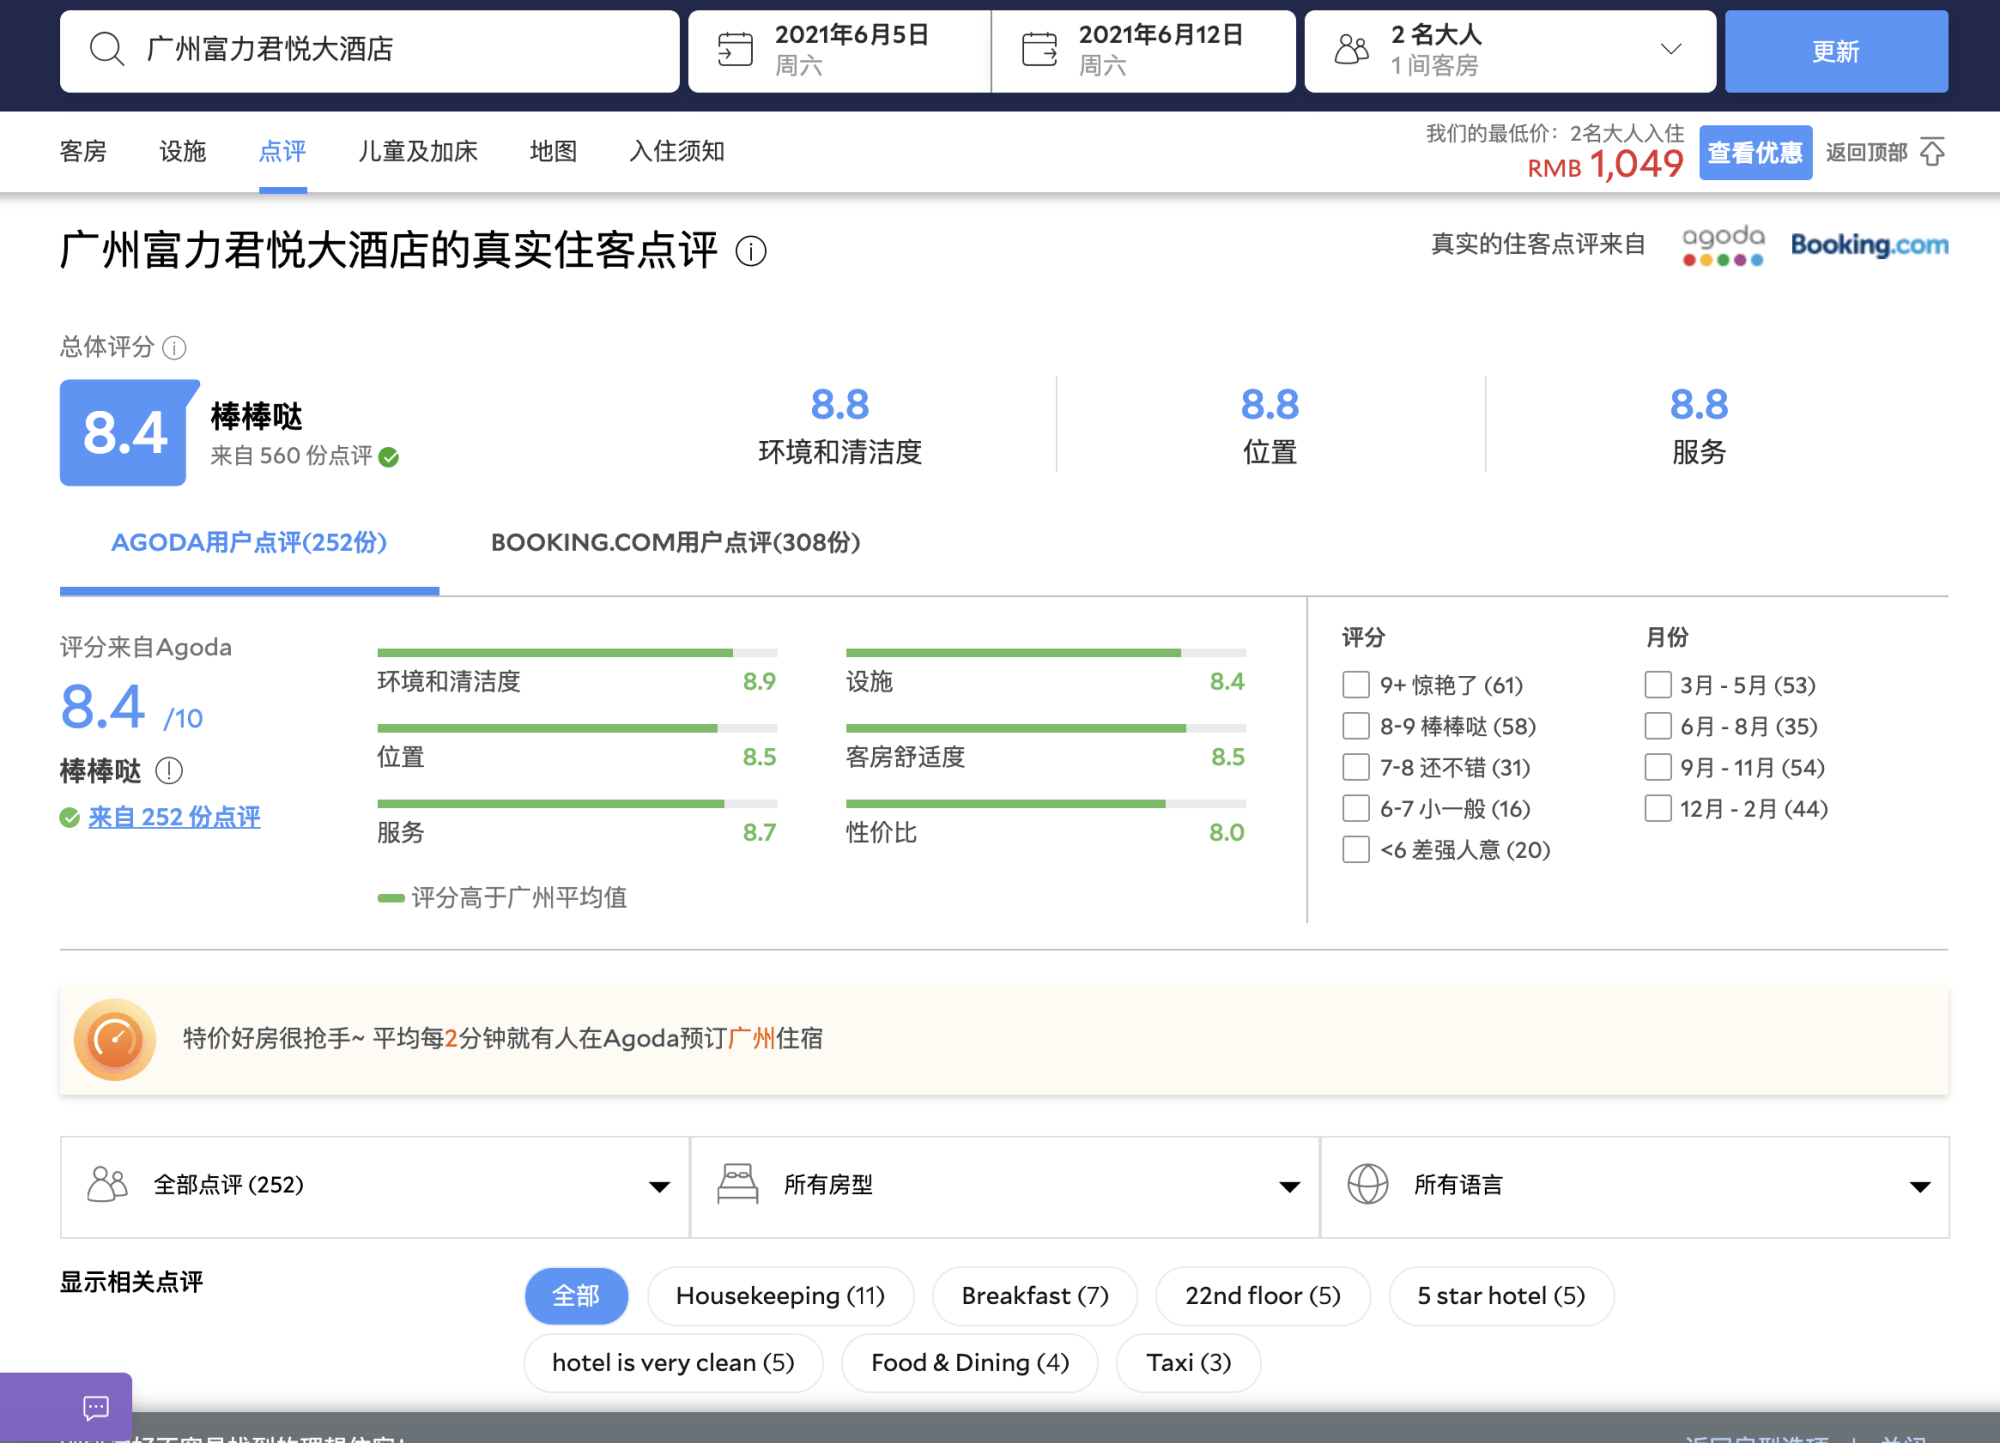This screenshot has width=2000, height=1443.
Task: Click info icon beside 棒棒哒 rating label
Action: (169, 771)
